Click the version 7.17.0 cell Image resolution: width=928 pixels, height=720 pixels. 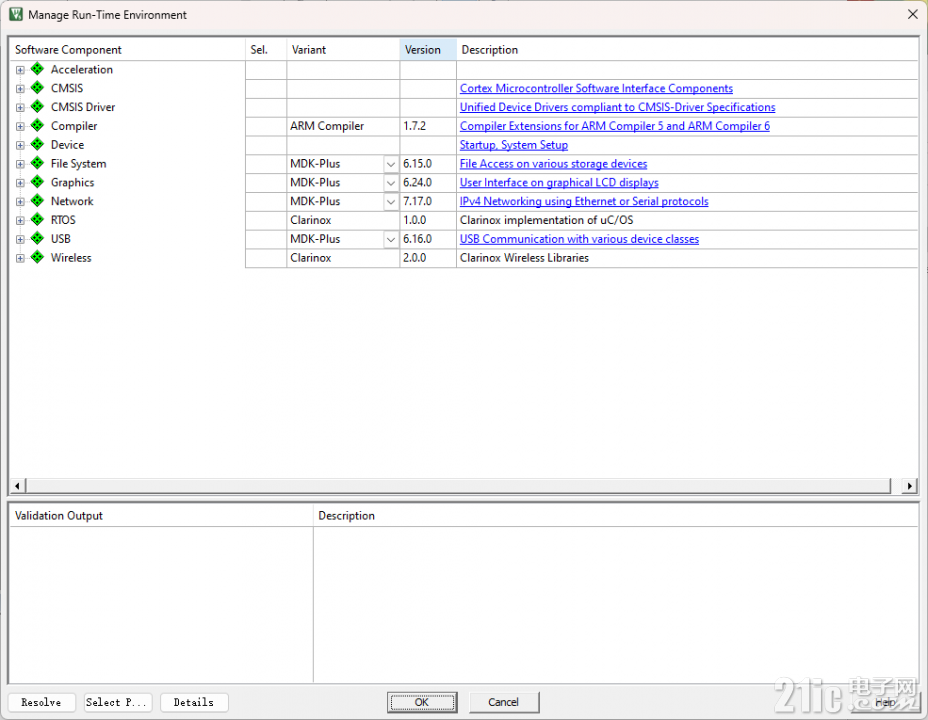click(428, 202)
